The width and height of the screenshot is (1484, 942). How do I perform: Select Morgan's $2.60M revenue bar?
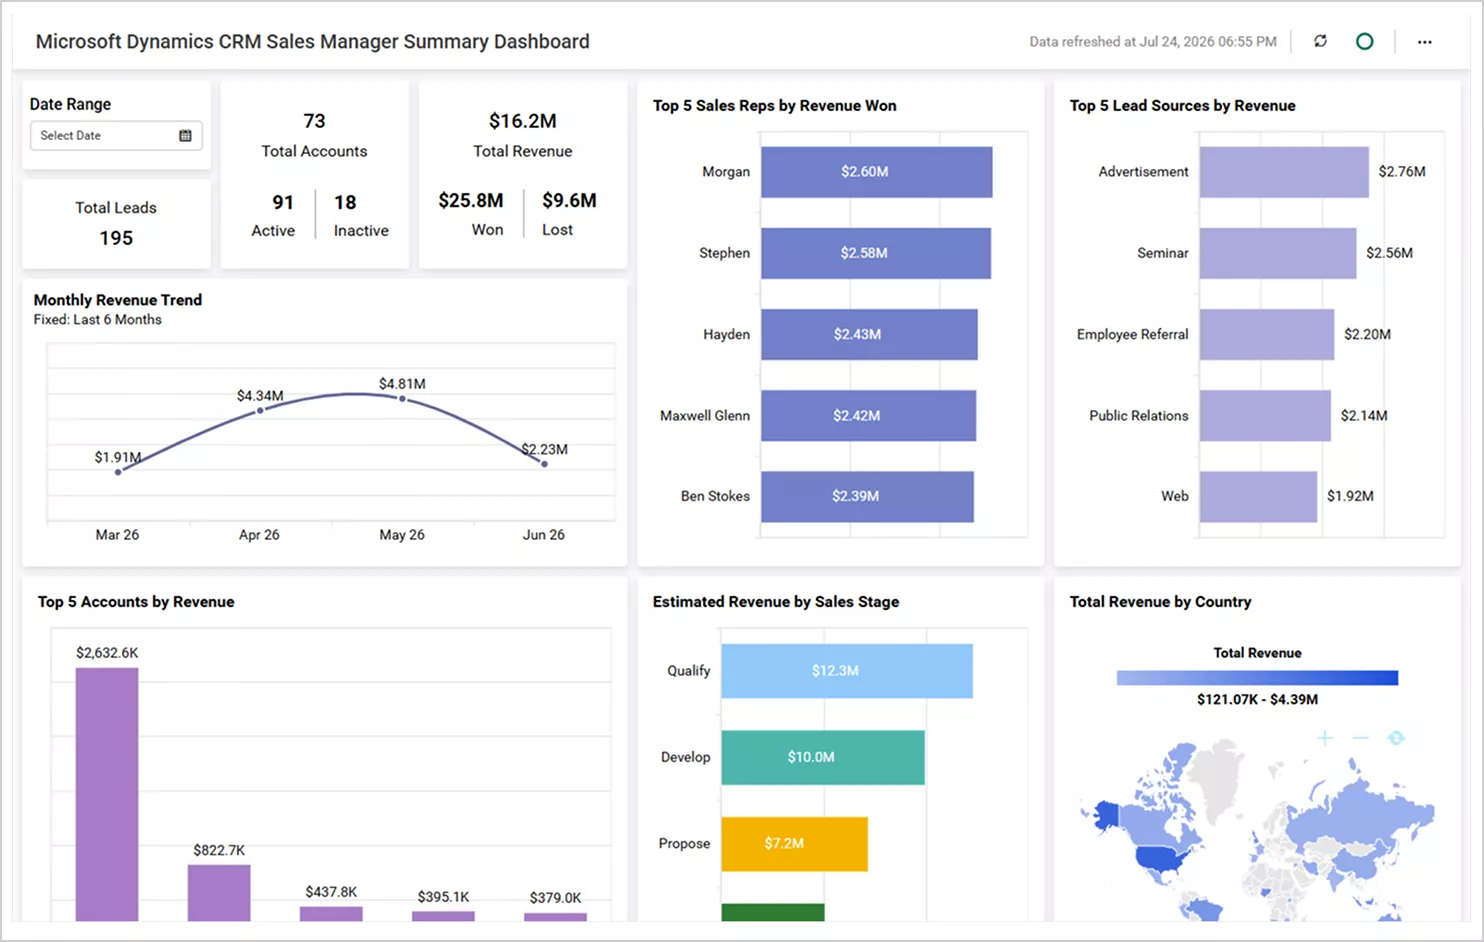point(877,172)
